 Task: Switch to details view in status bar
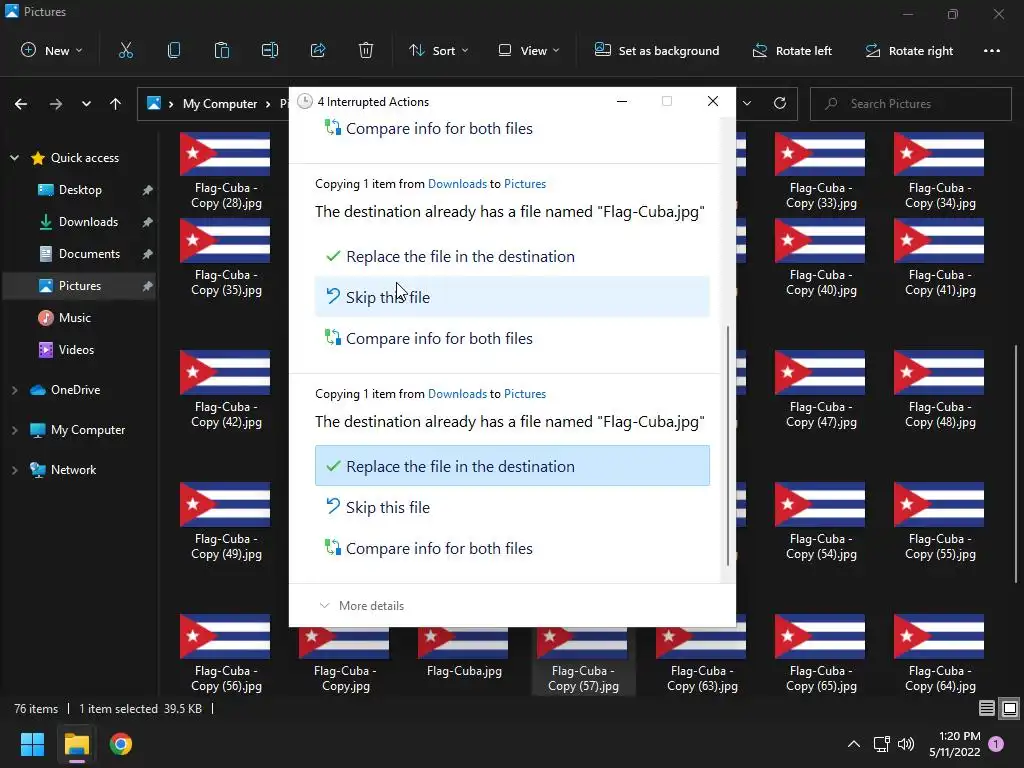987,709
